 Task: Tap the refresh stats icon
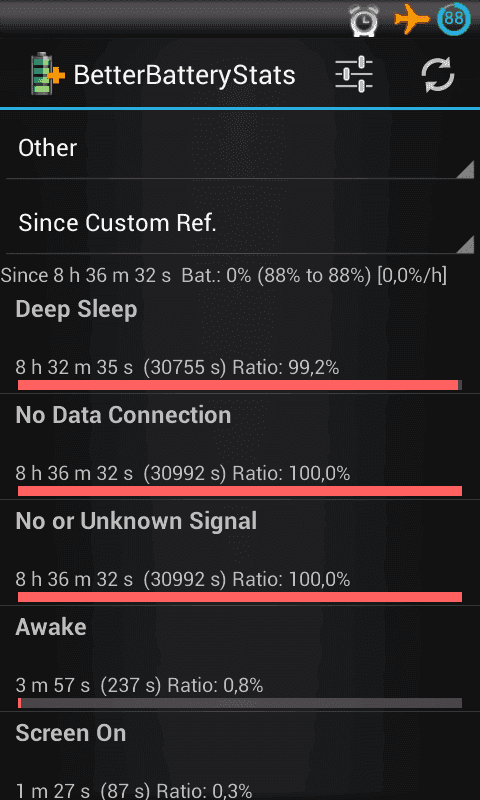(x=438, y=75)
